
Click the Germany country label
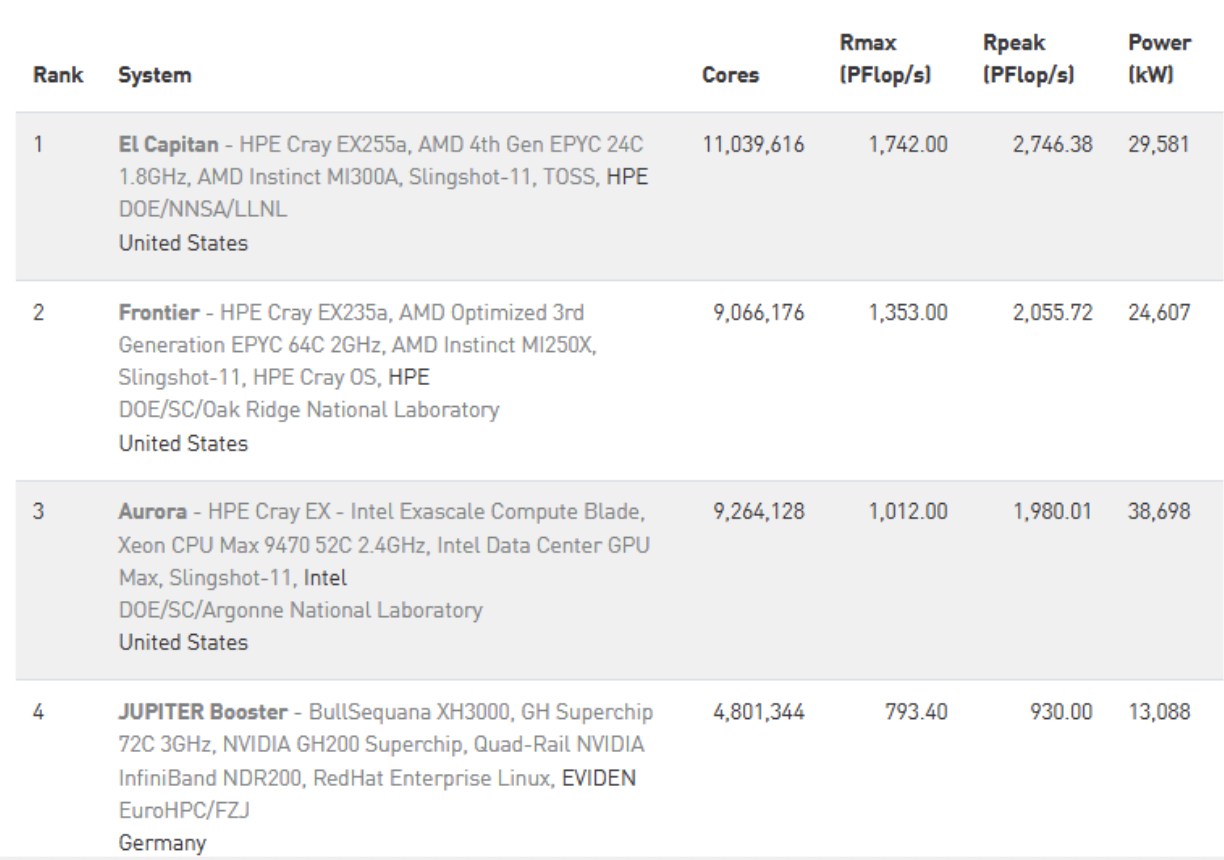162,842
